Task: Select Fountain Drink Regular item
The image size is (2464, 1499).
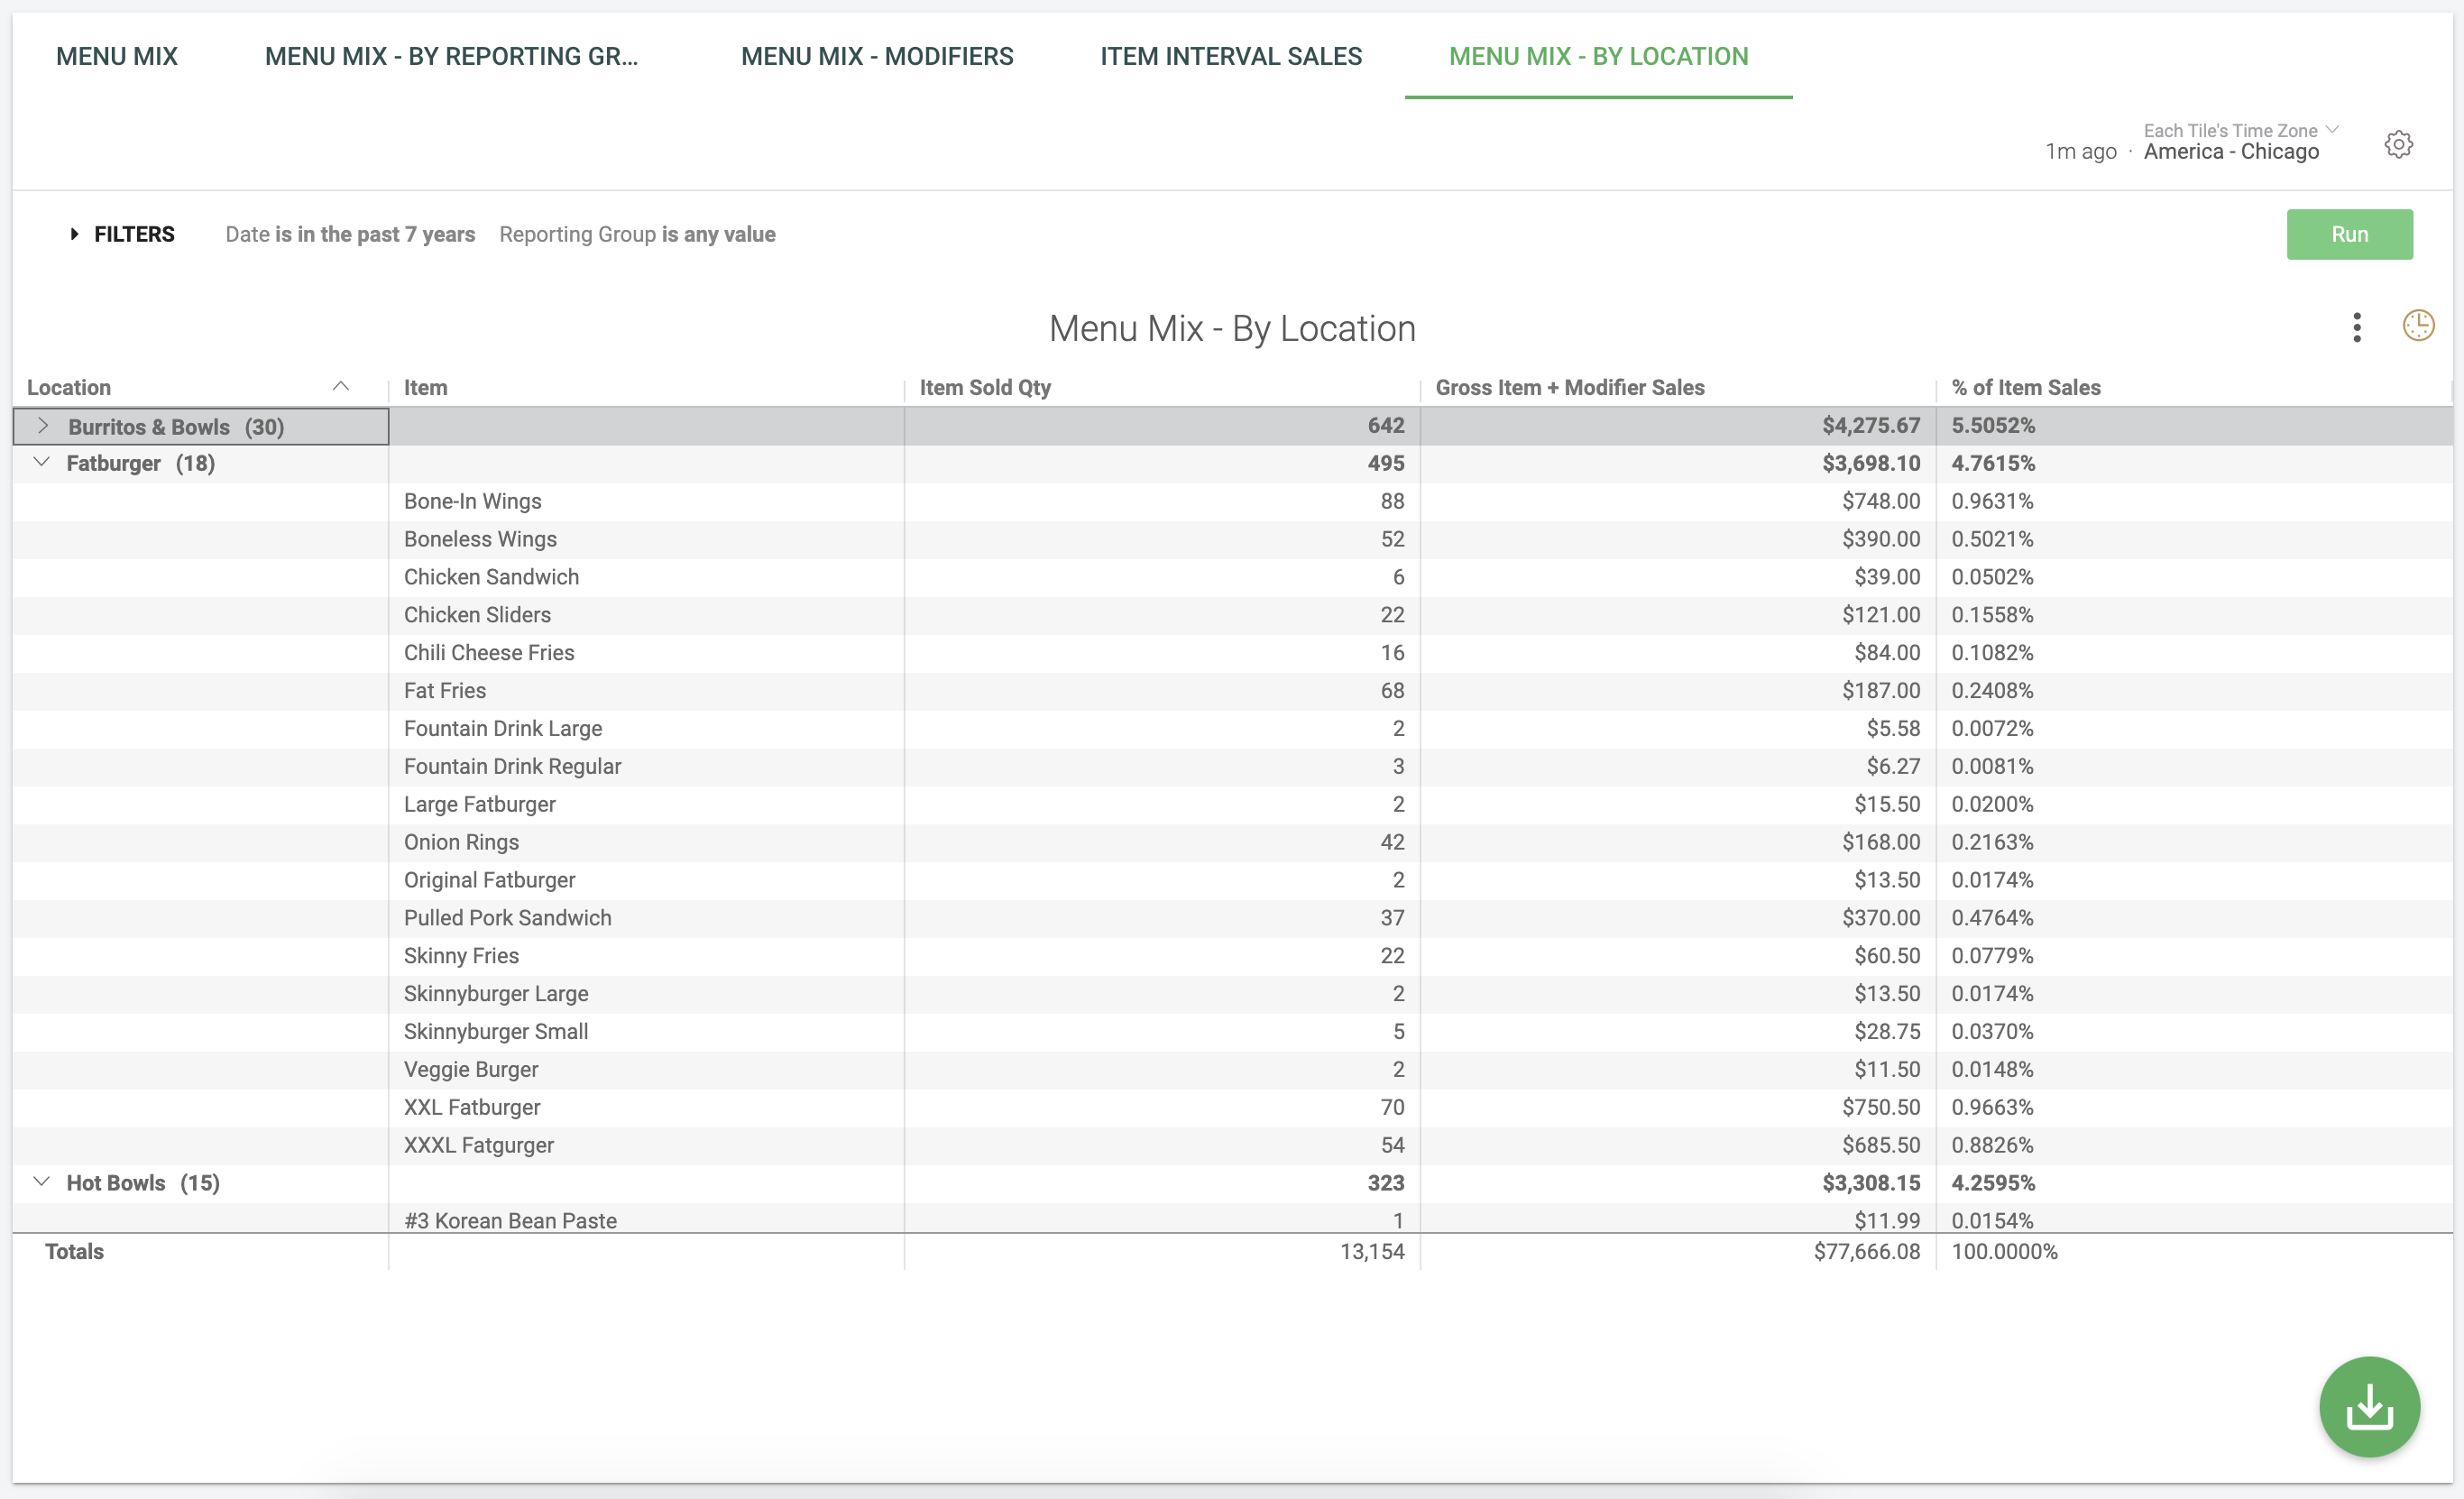Action: point(512,766)
